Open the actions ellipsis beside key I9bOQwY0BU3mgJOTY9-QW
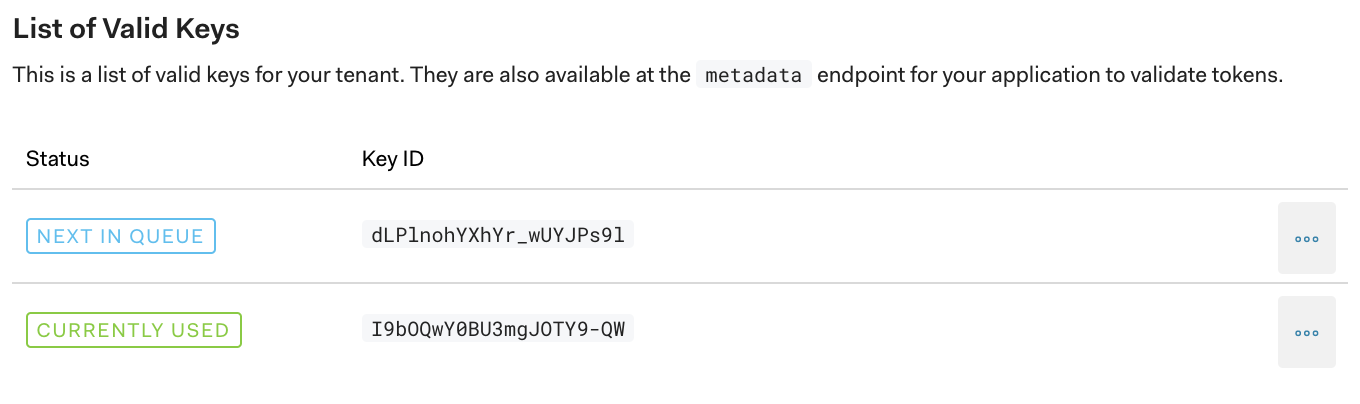The width and height of the screenshot is (1360, 404). (1306, 332)
